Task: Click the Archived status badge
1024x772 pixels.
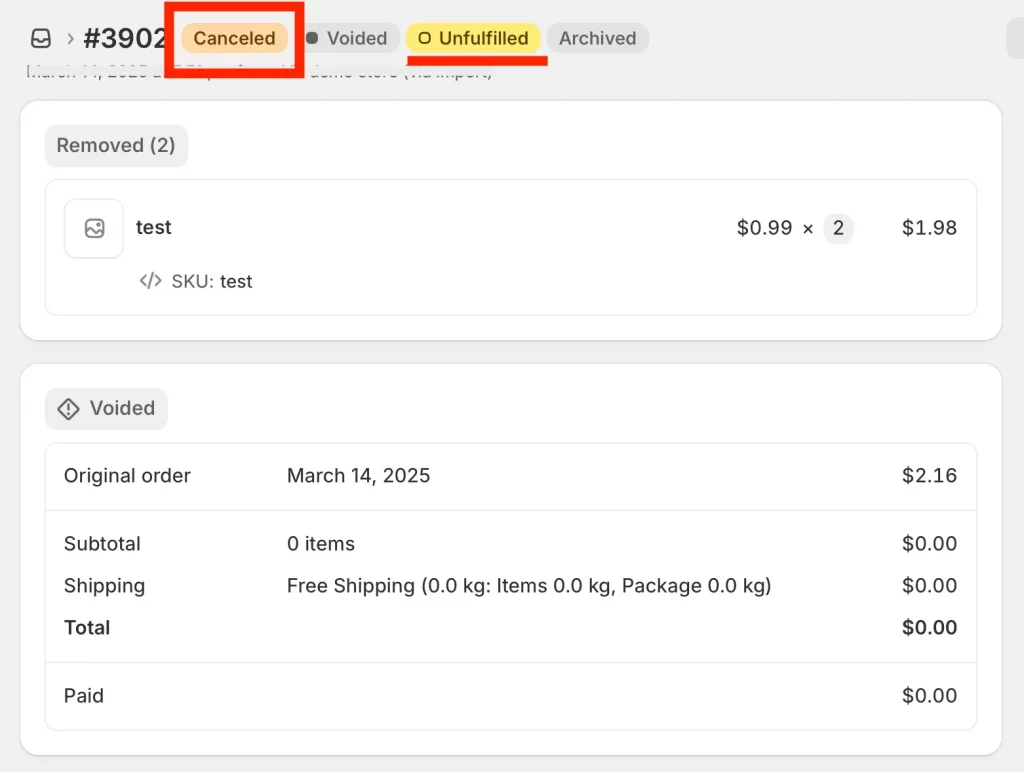Action: click(x=598, y=38)
